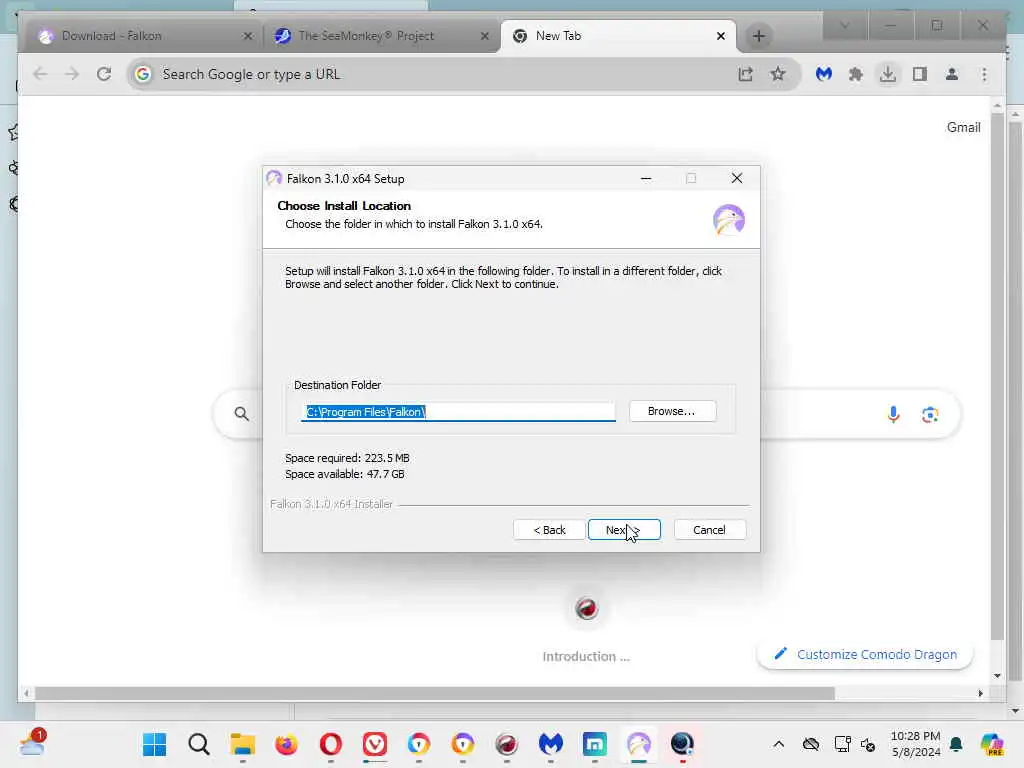Open the browser three-dot menu
The image size is (1024, 768).
[x=984, y=74]
